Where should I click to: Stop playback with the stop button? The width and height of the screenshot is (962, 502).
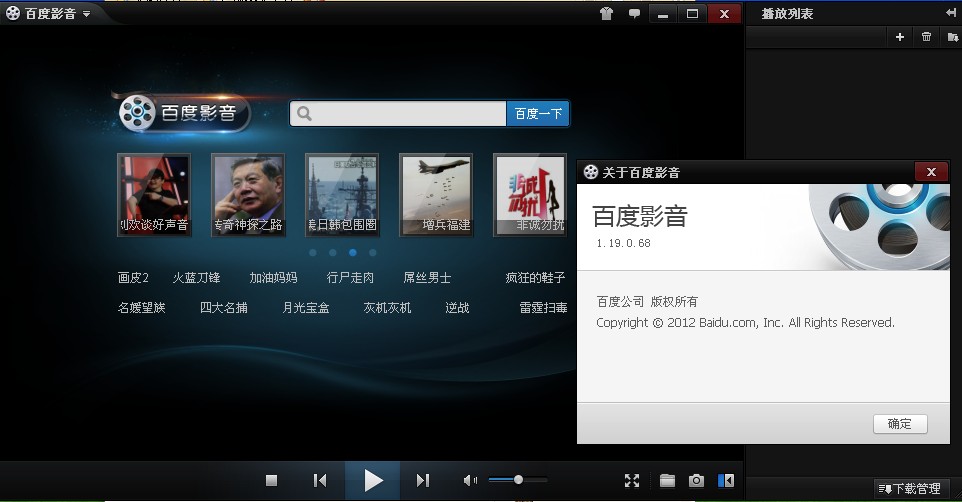[x=271, y=481]
